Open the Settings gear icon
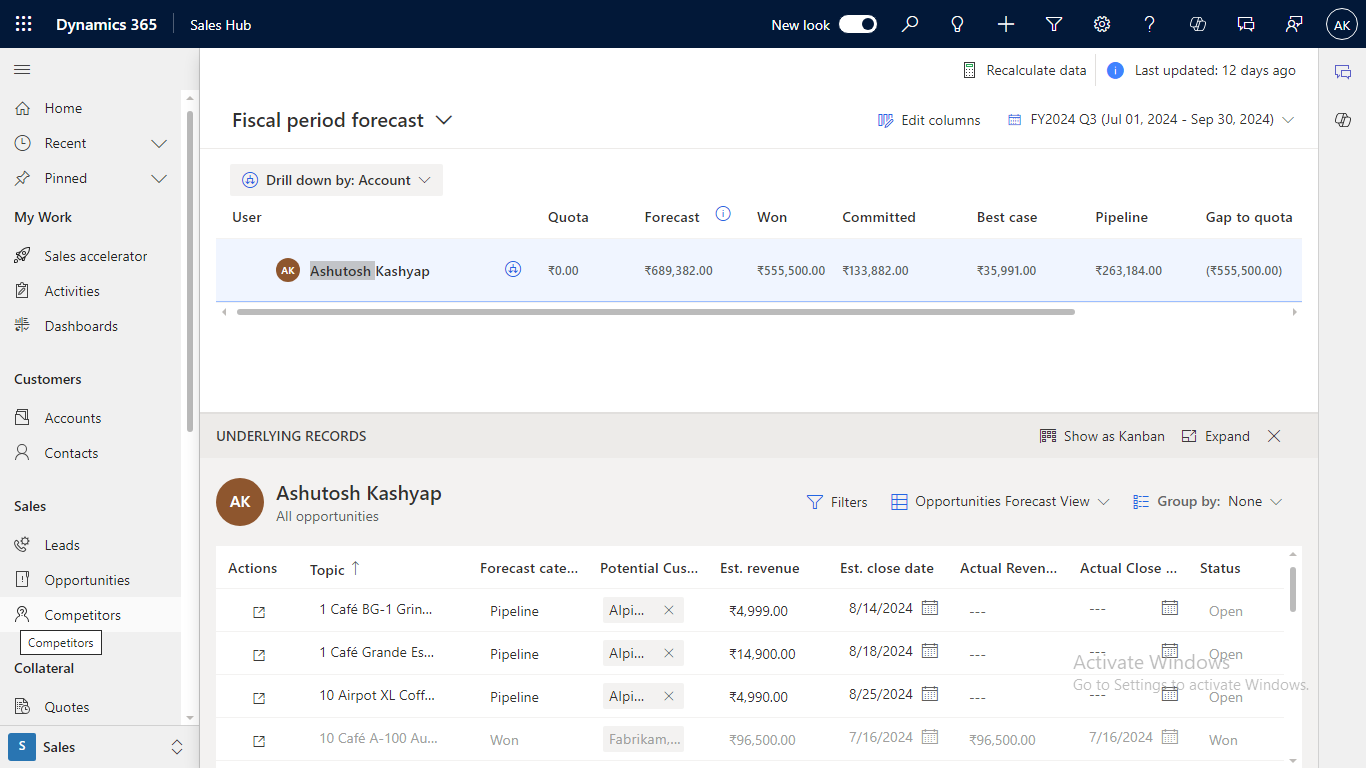 pyautogui.click(x=1102, y=25)
